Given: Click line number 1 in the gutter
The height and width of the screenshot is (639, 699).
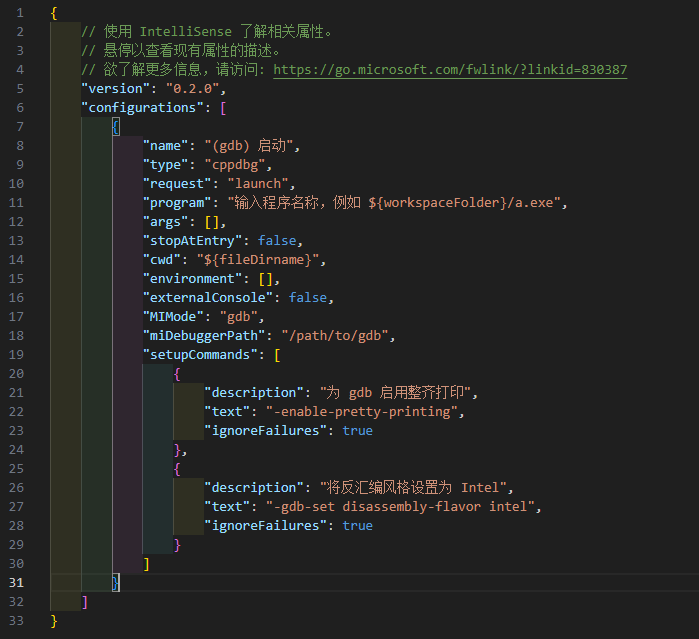Looking at the screenshot, I should tap(19, 13).
